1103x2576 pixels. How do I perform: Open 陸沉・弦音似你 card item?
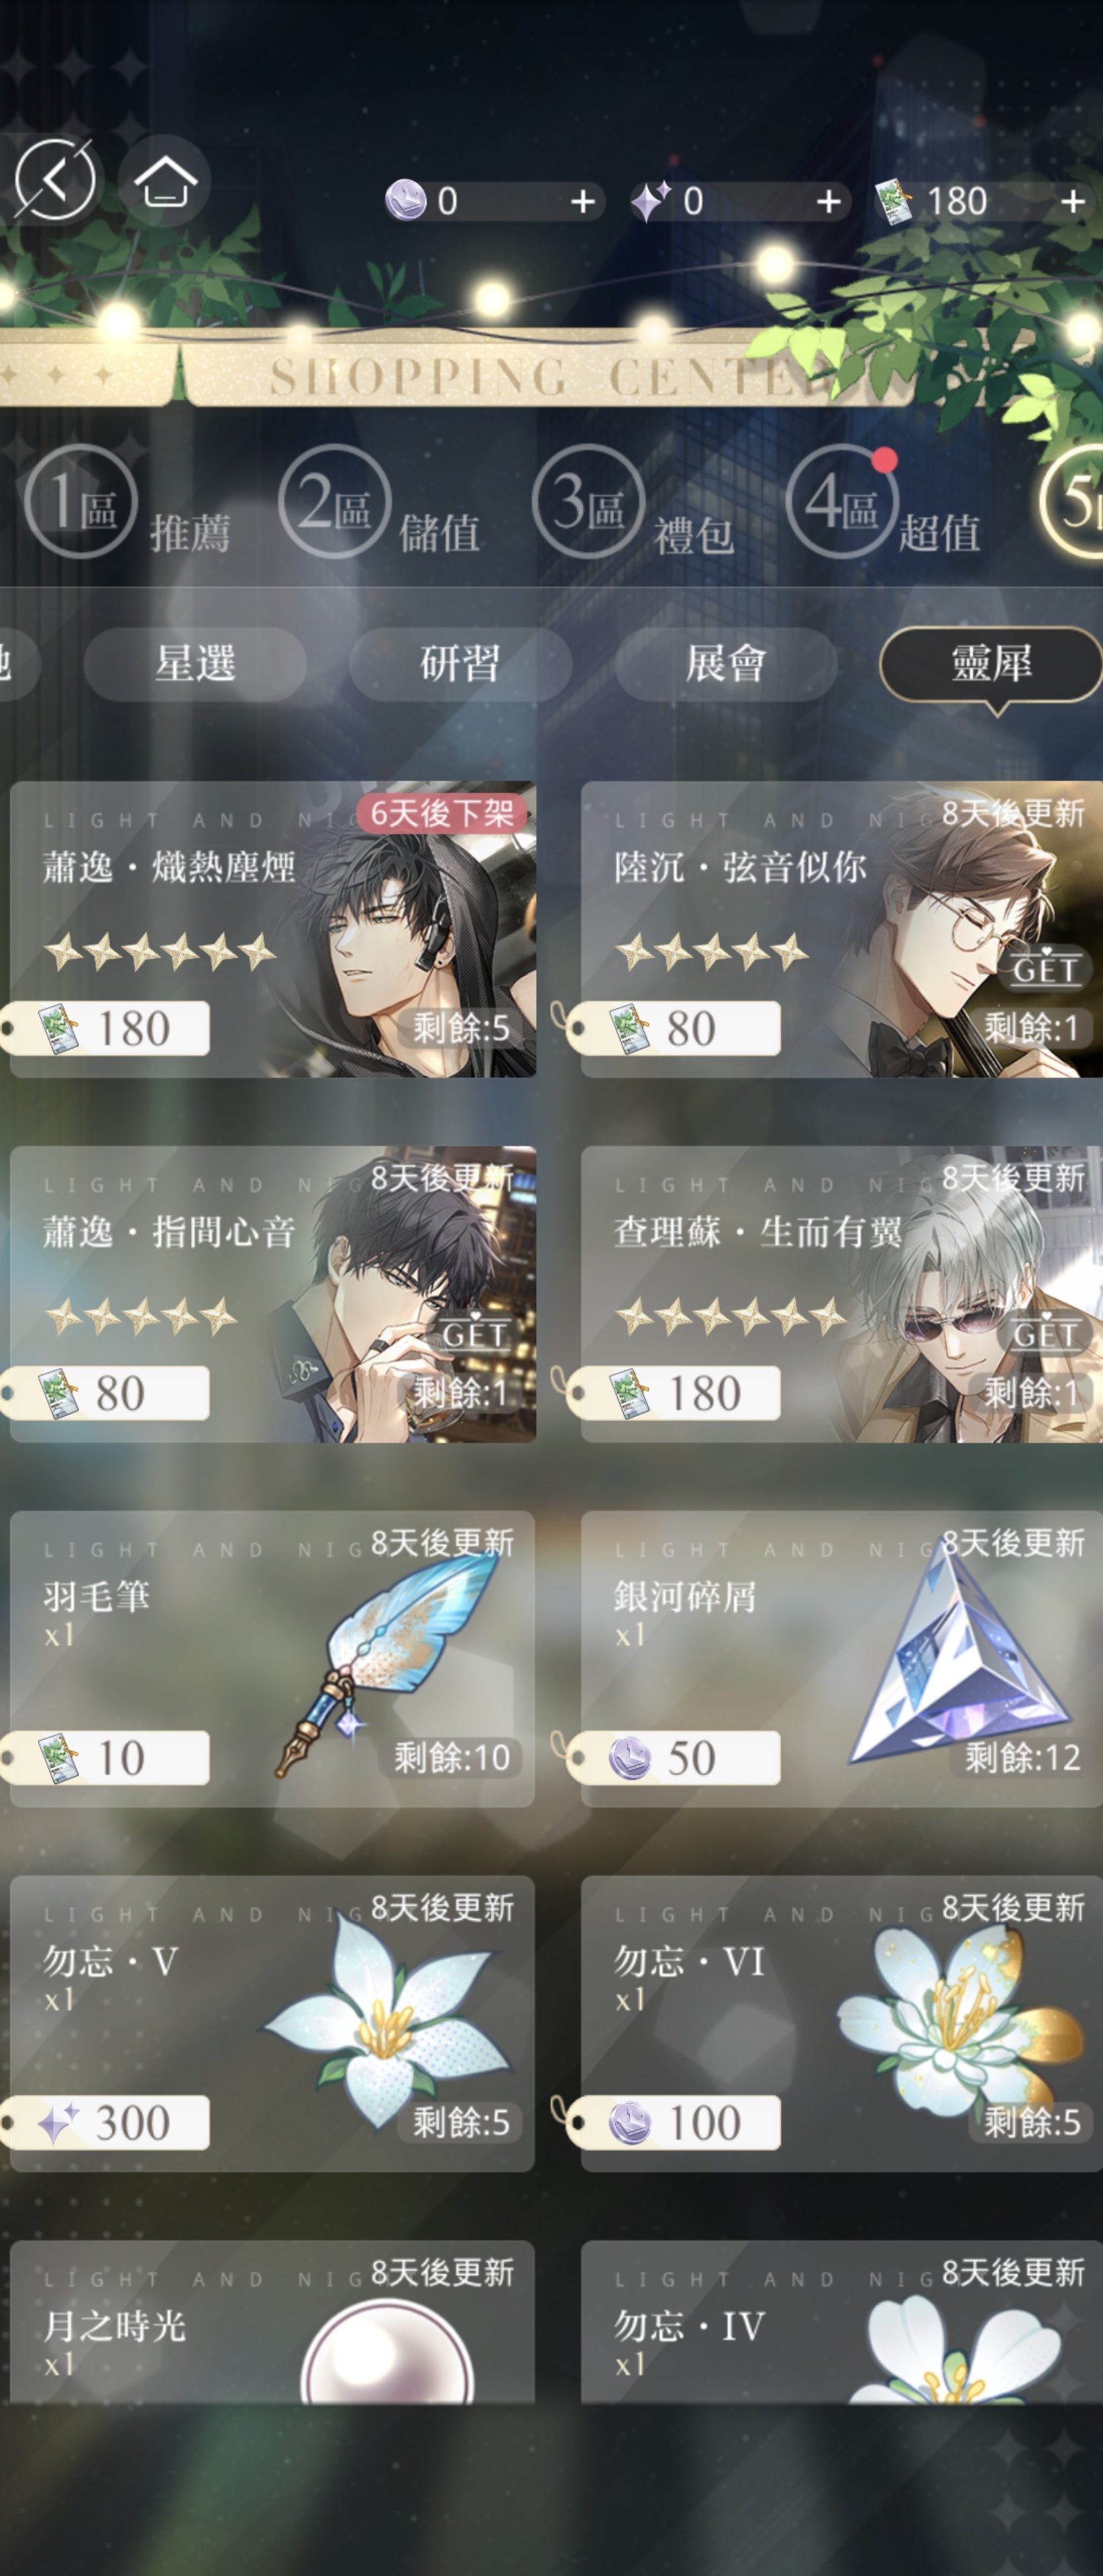(842, 929)
